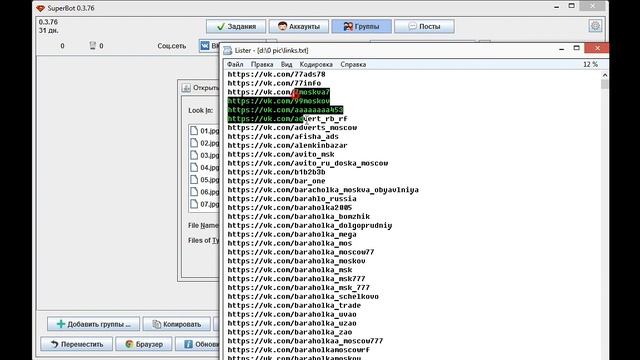Click the line https://vk.com/baraholka_moscow77

pos(301,252)
